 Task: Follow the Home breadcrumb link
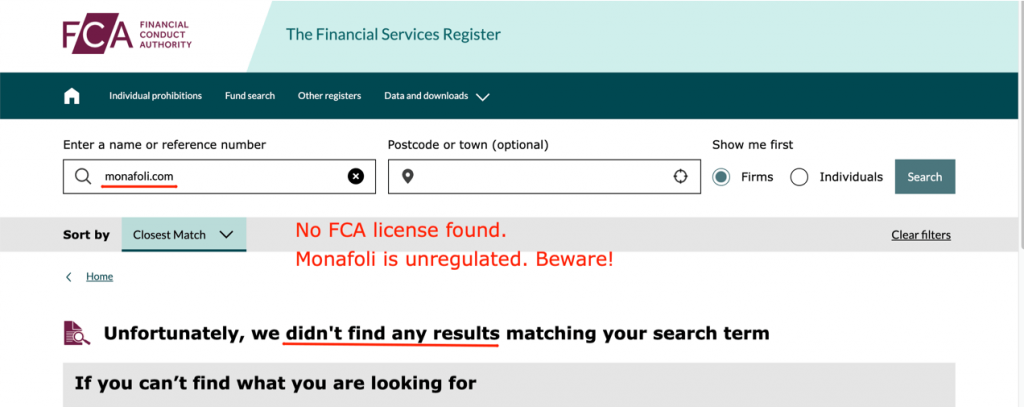99,277
